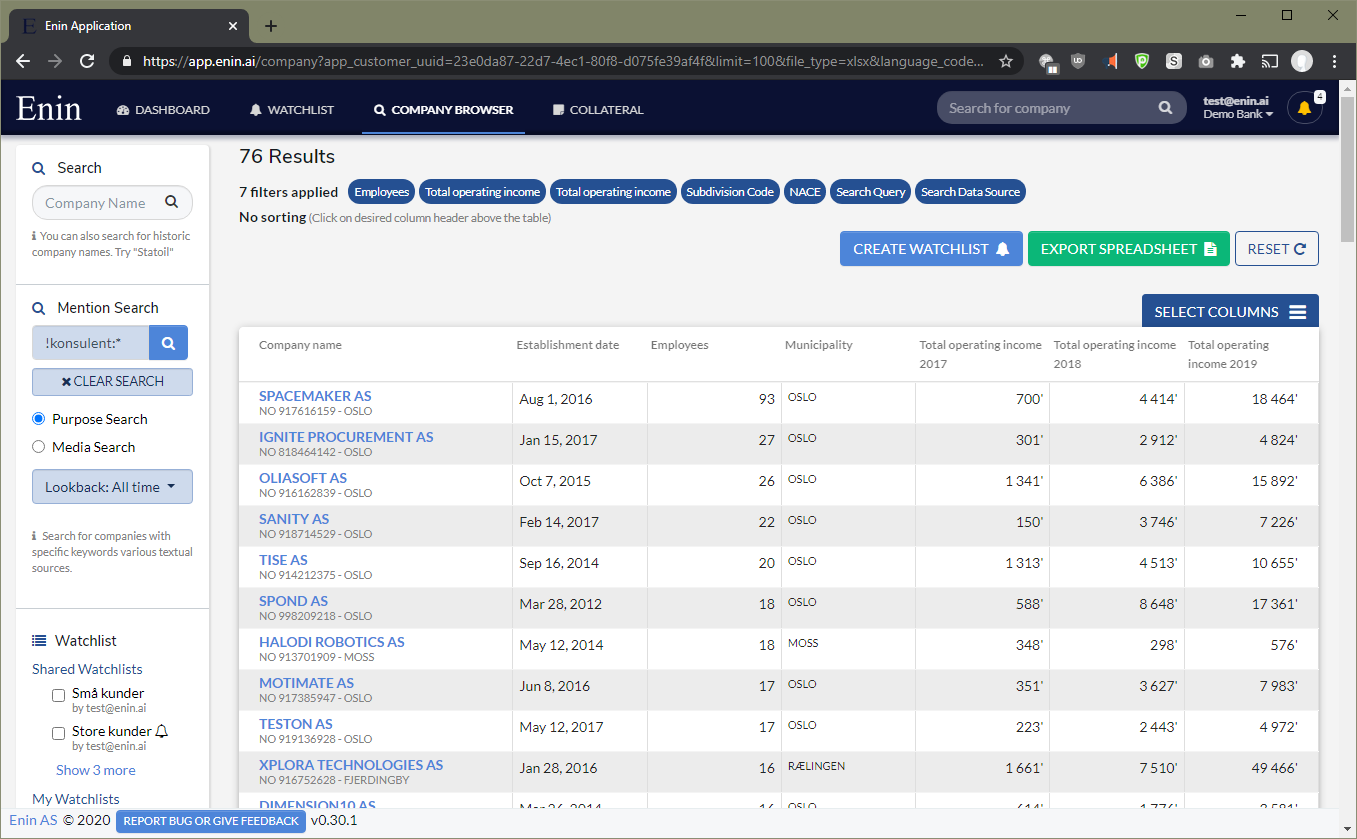Bookmark this page with the star icon
1357x839 pixels.
[1006, 61]
